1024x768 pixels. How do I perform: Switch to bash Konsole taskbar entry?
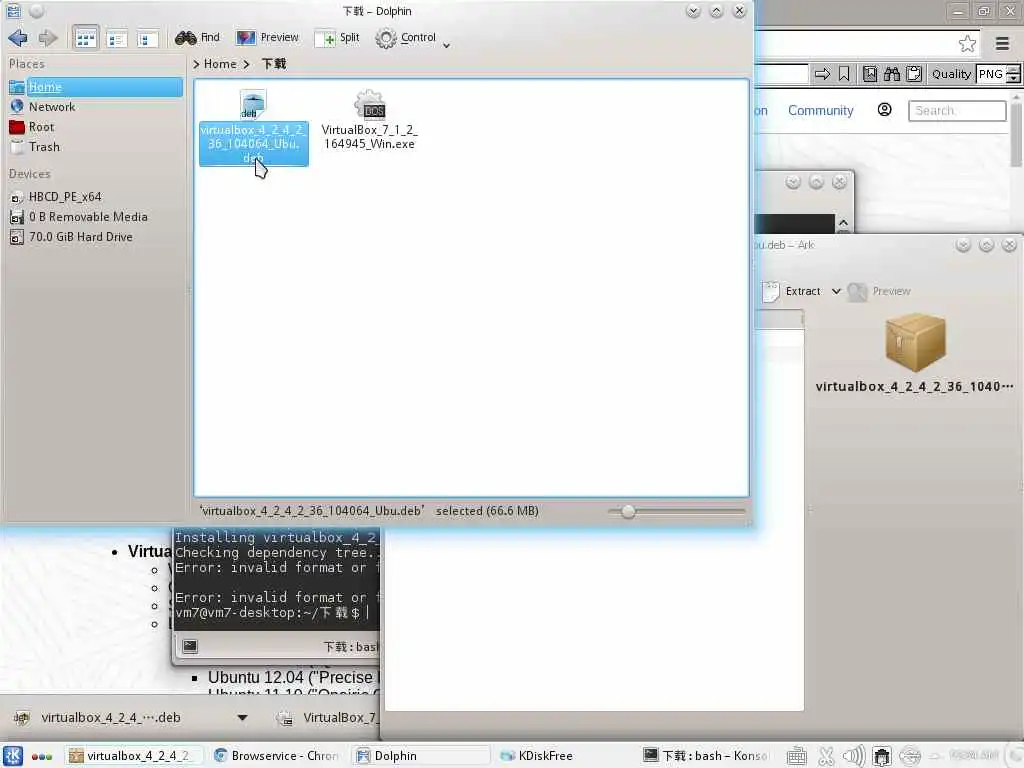(x=705, y=756)
